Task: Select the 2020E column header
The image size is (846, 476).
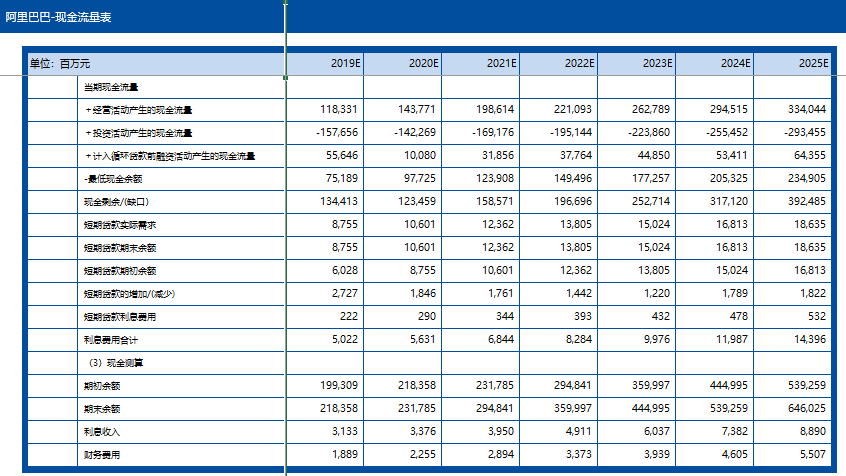Action: coord(402,64)
